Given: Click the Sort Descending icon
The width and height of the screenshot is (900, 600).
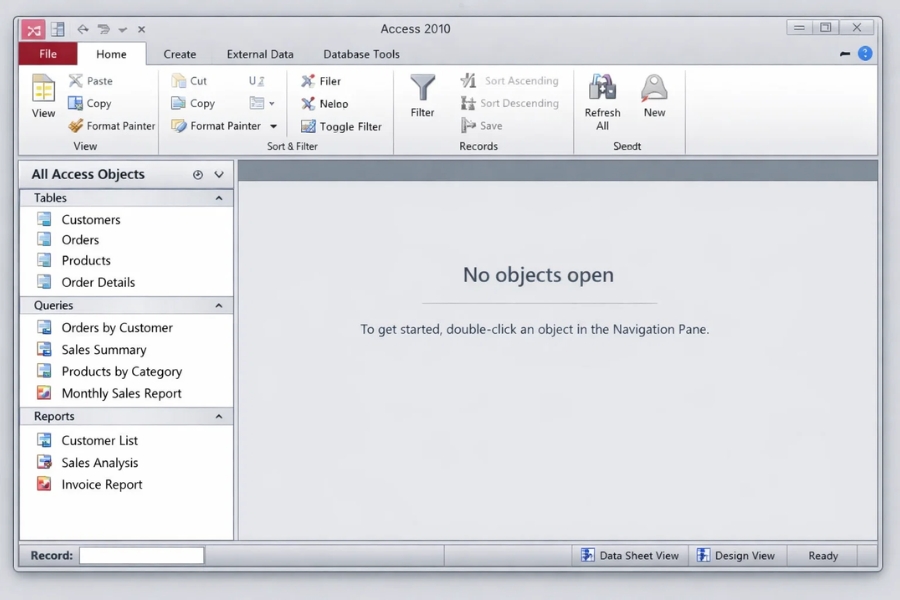Looking at the screenshot, I should [468, 103].
